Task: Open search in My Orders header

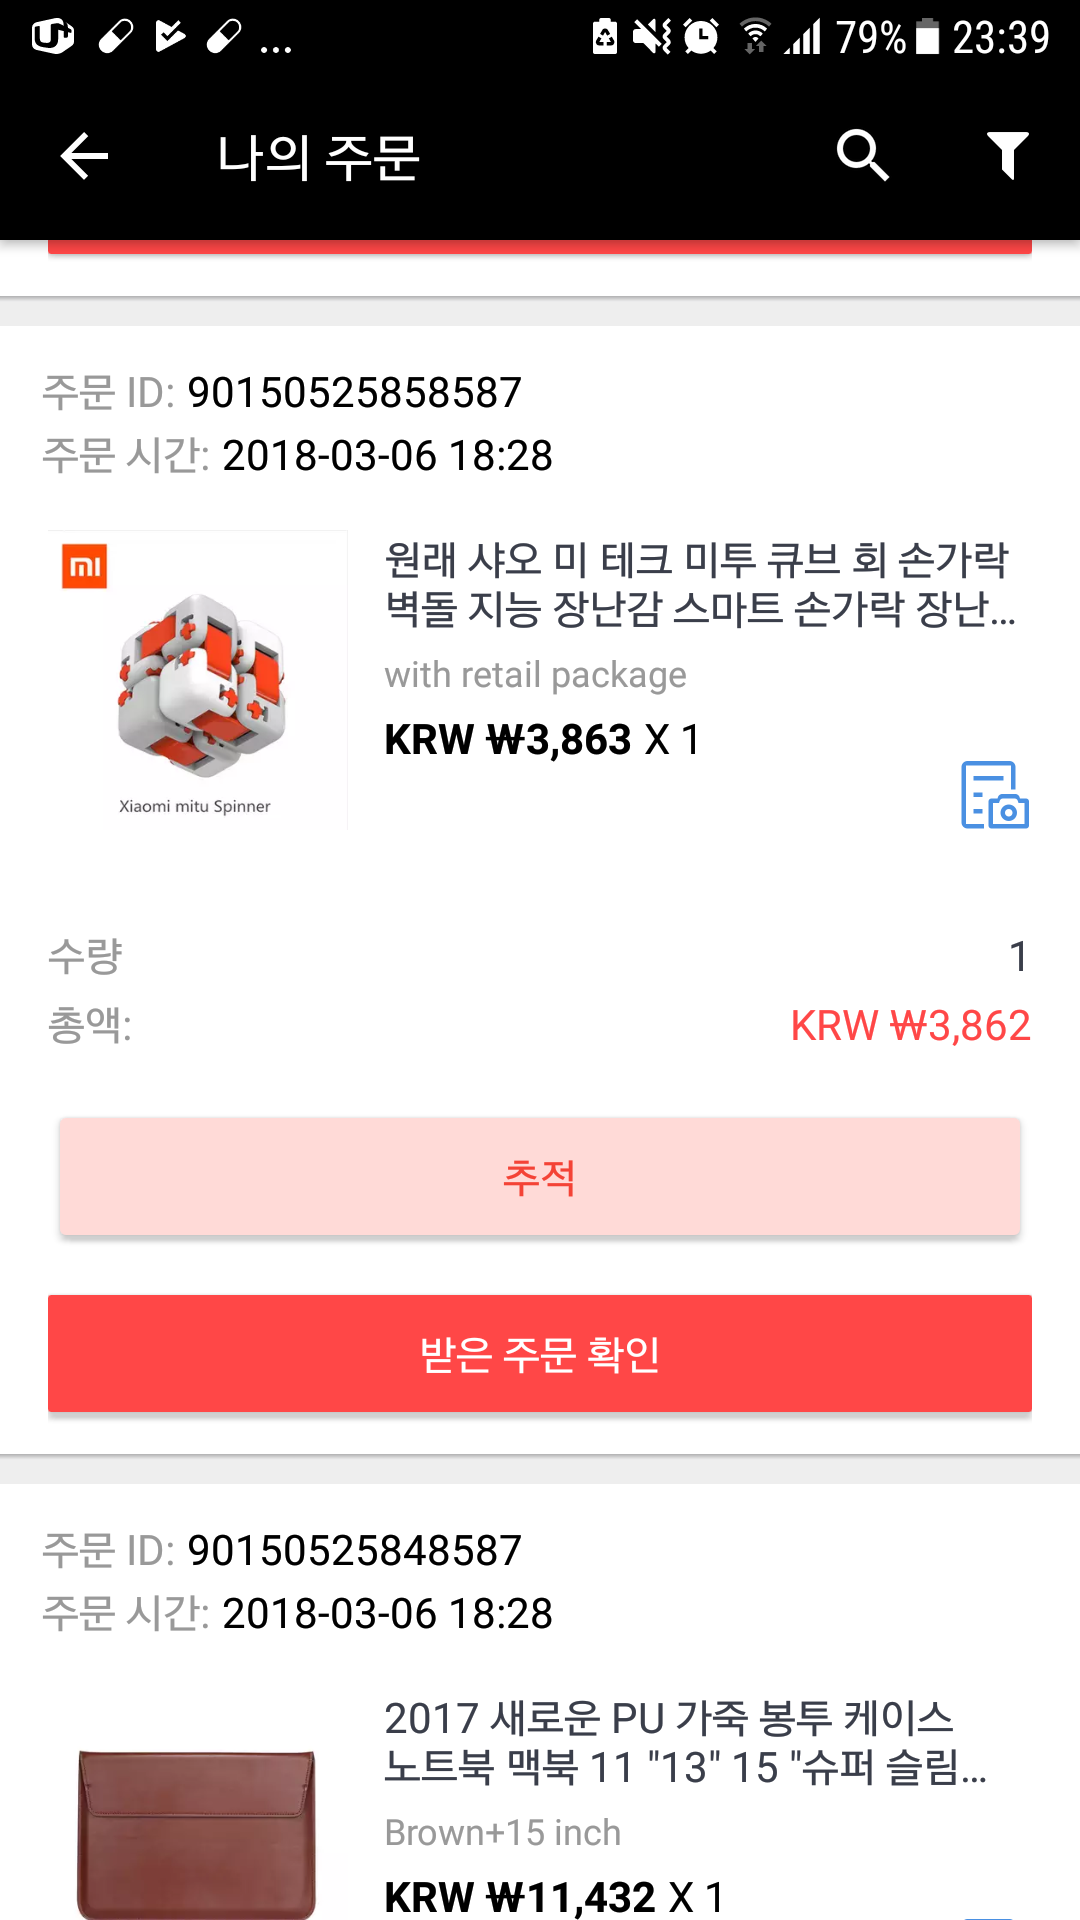Action: click(x=862, y=155)
